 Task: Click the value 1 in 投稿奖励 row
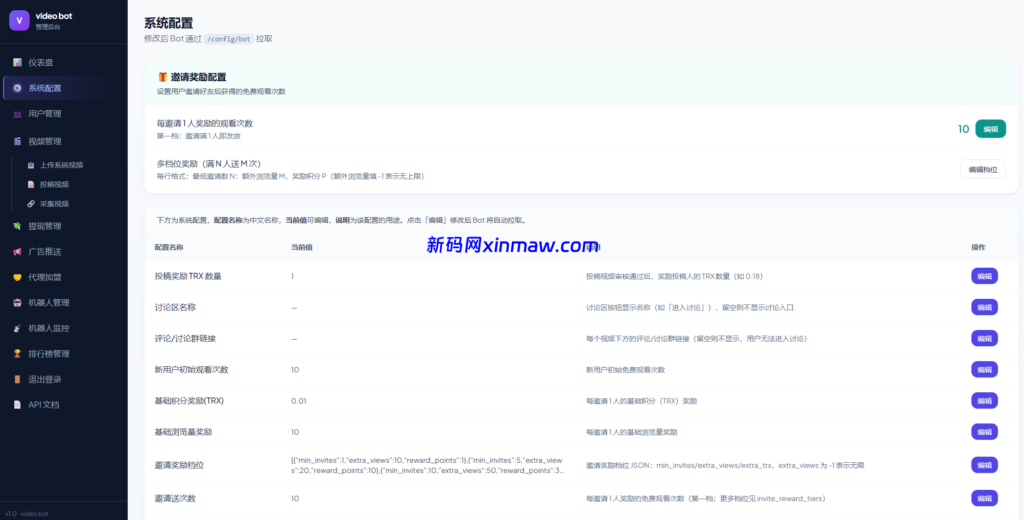coord(293,276)
